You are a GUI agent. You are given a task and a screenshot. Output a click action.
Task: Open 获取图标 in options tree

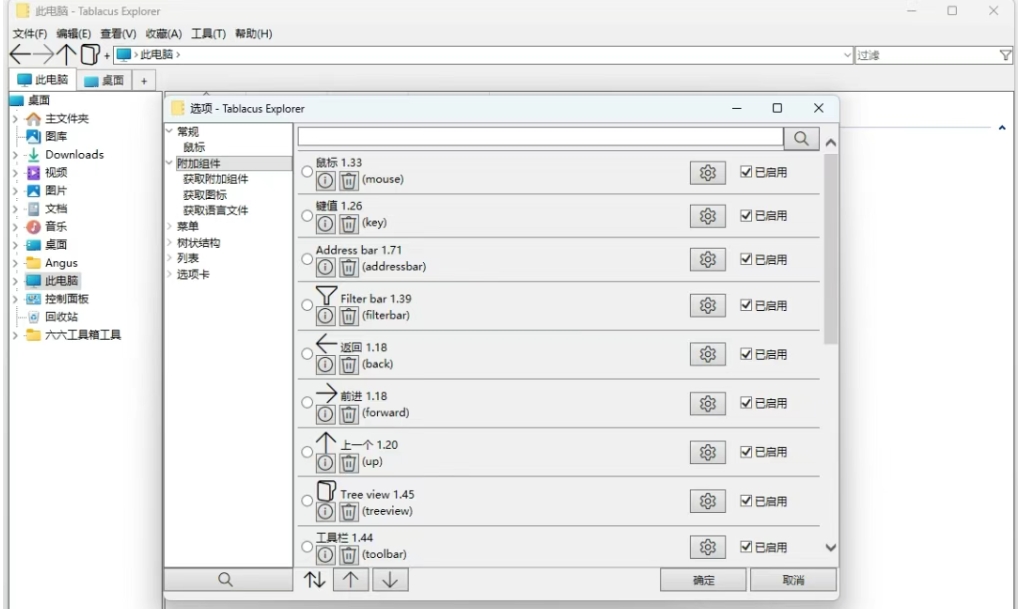pos(205,195)
